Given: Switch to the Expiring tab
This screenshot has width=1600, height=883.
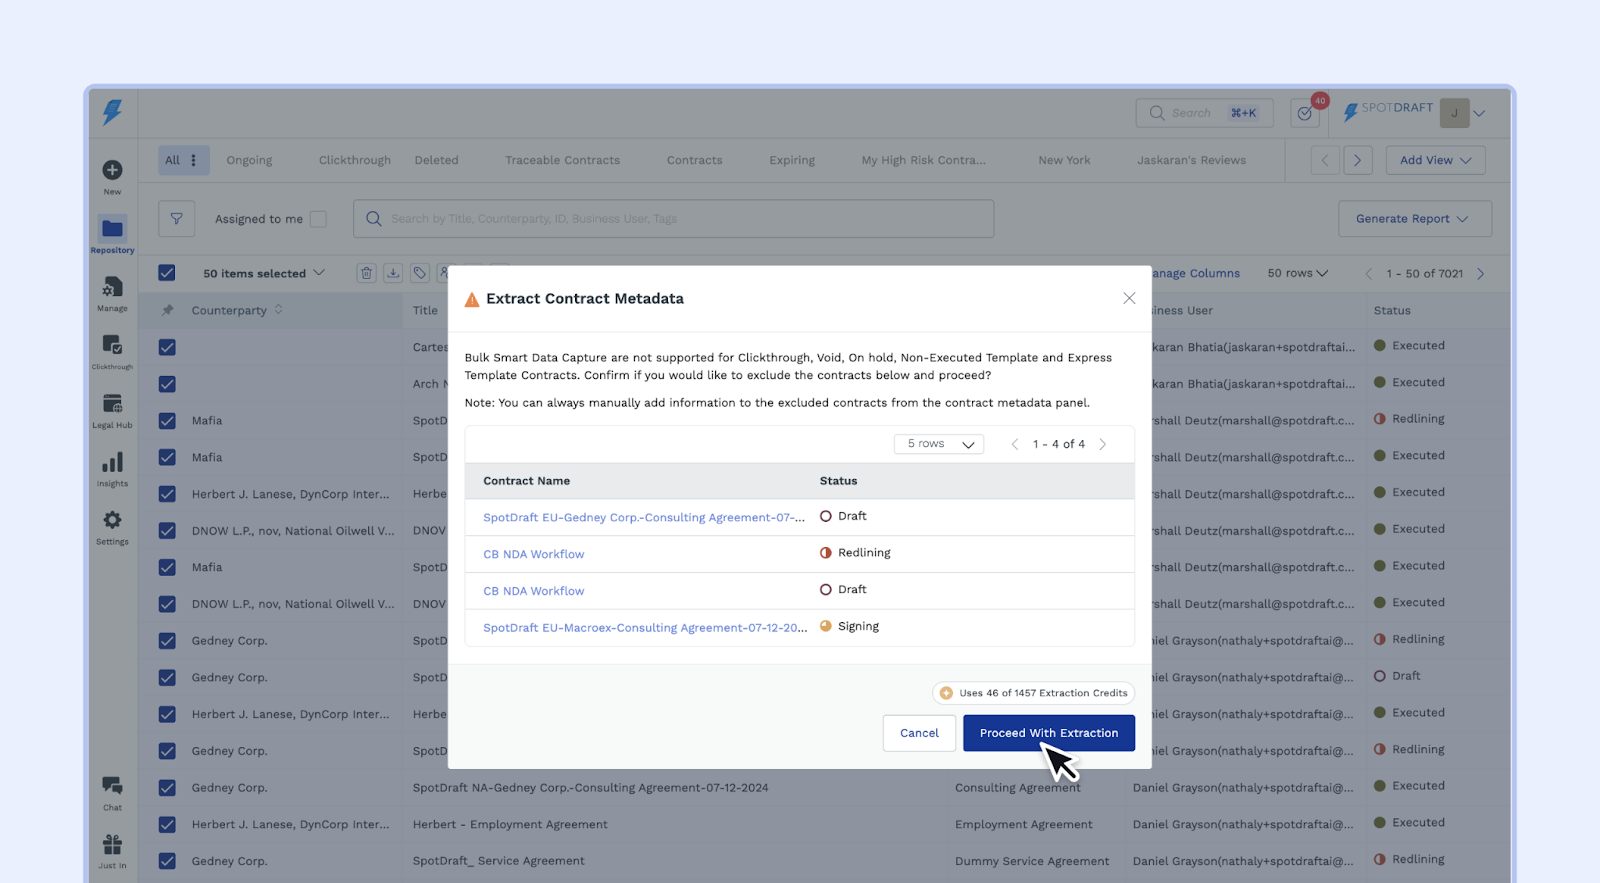Looking at the screenshot, I should pyautogui.click(x=792, y=160).
